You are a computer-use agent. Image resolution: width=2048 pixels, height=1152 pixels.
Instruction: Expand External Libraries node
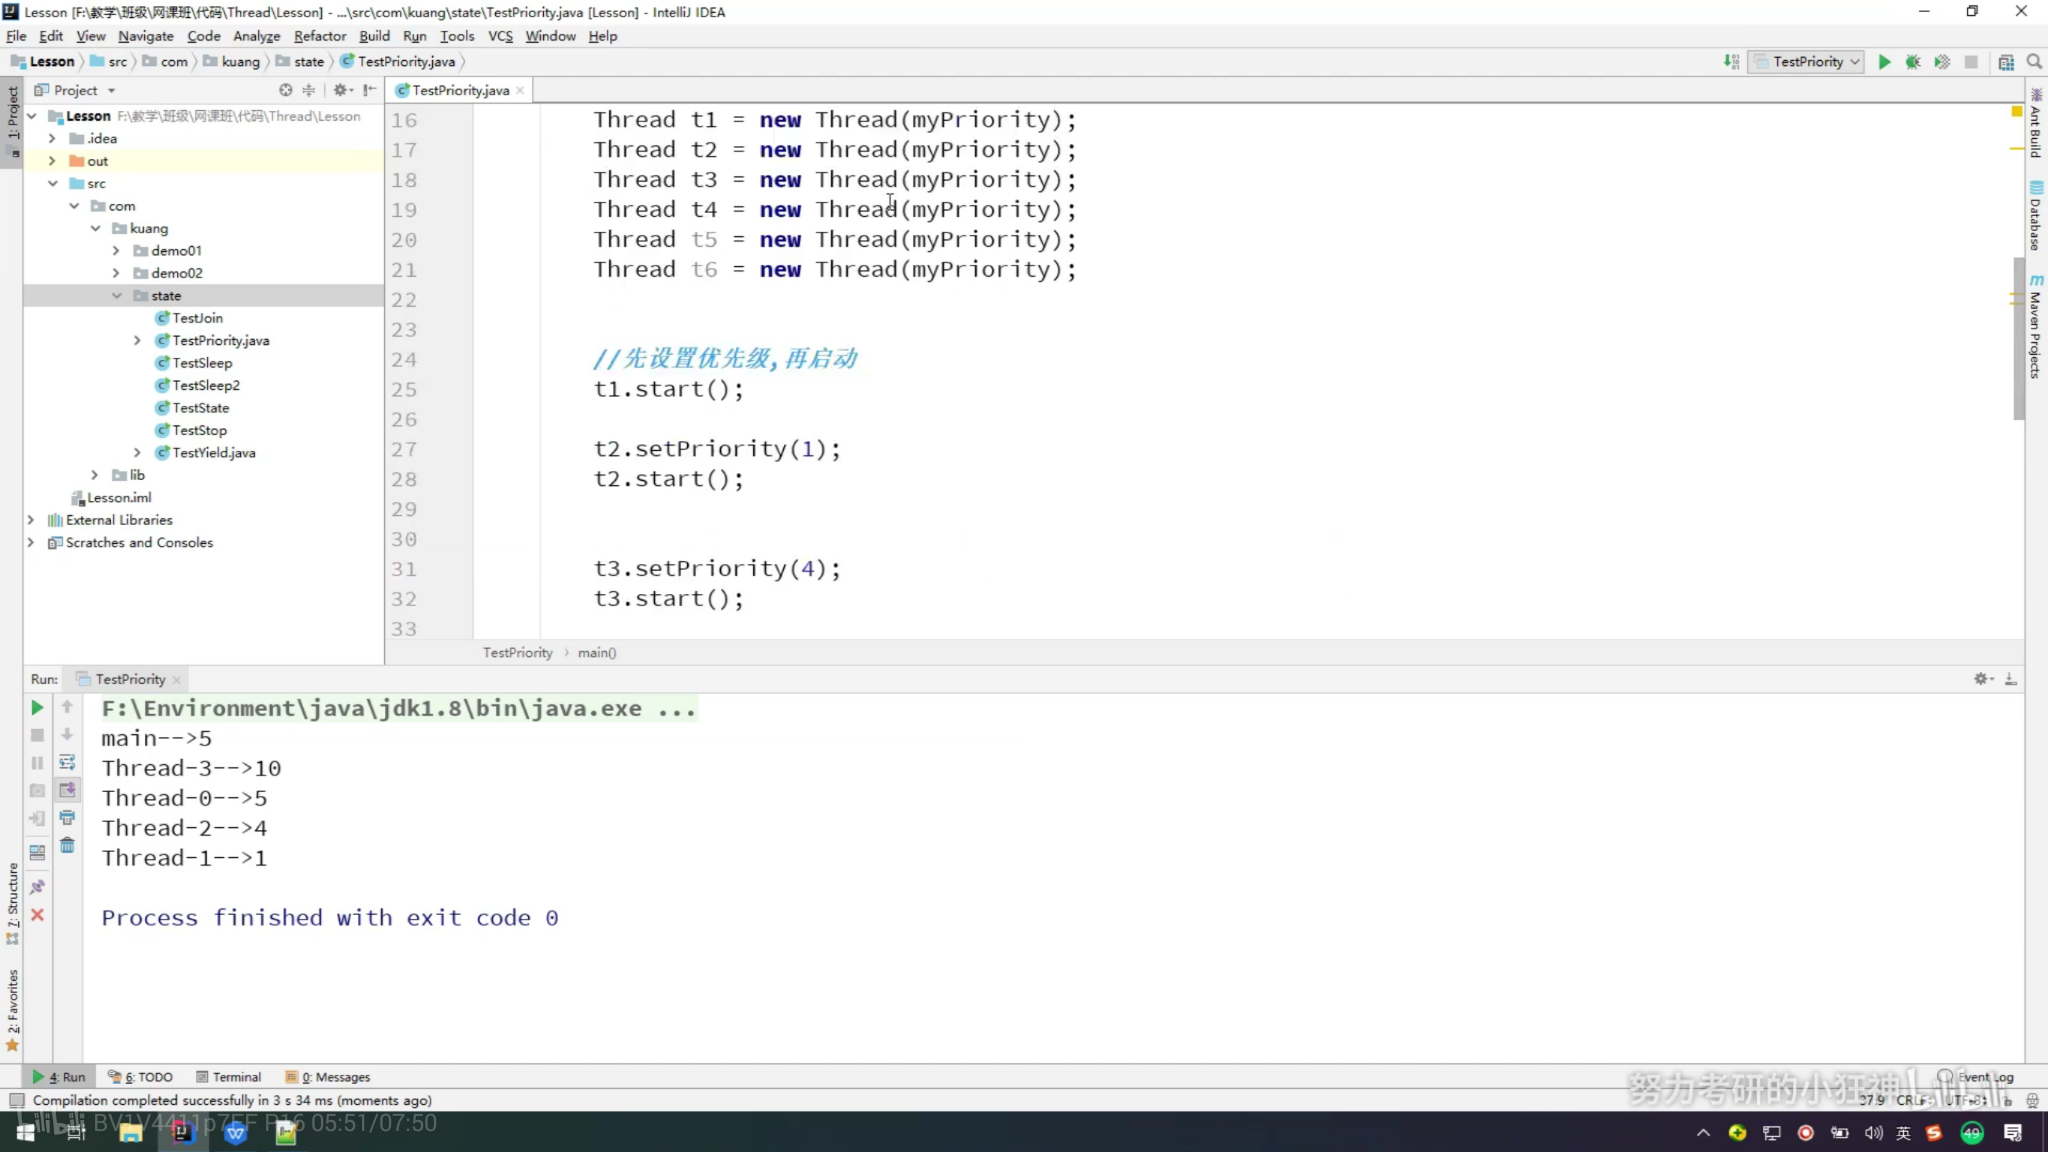pos(31,520)
